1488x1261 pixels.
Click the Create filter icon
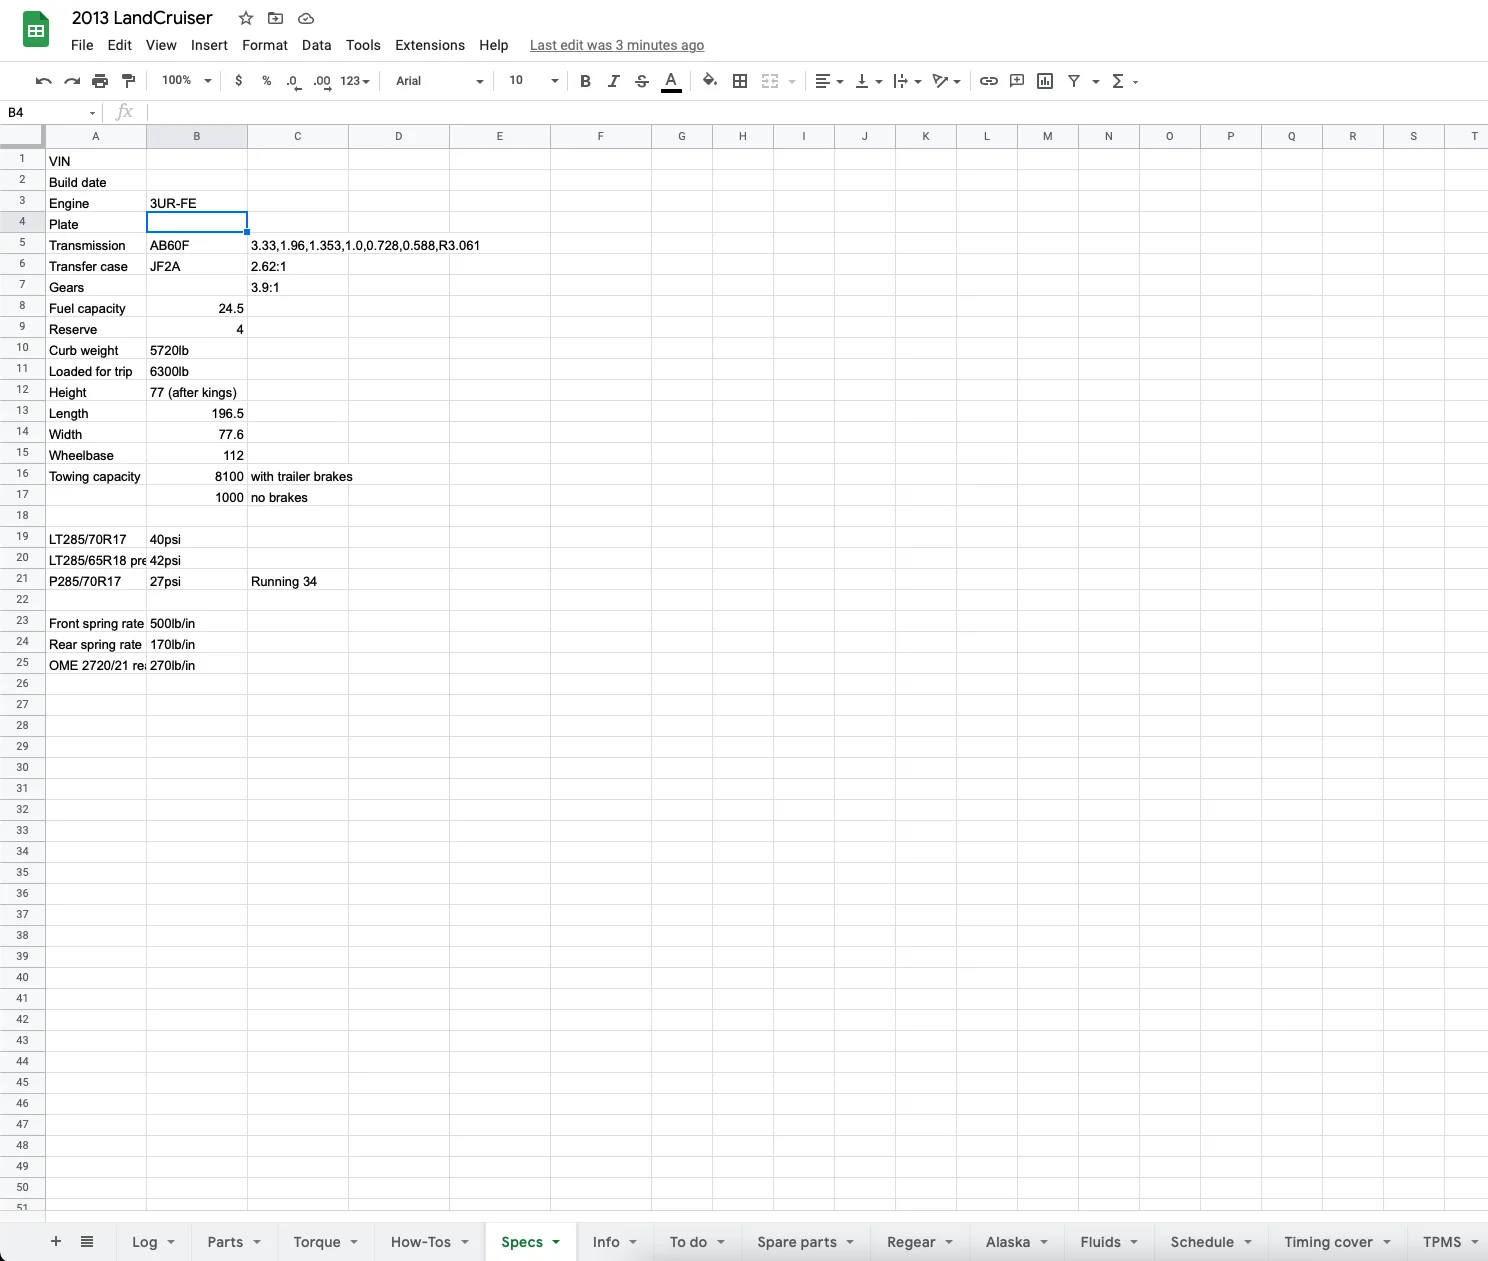click(1074, 81)
